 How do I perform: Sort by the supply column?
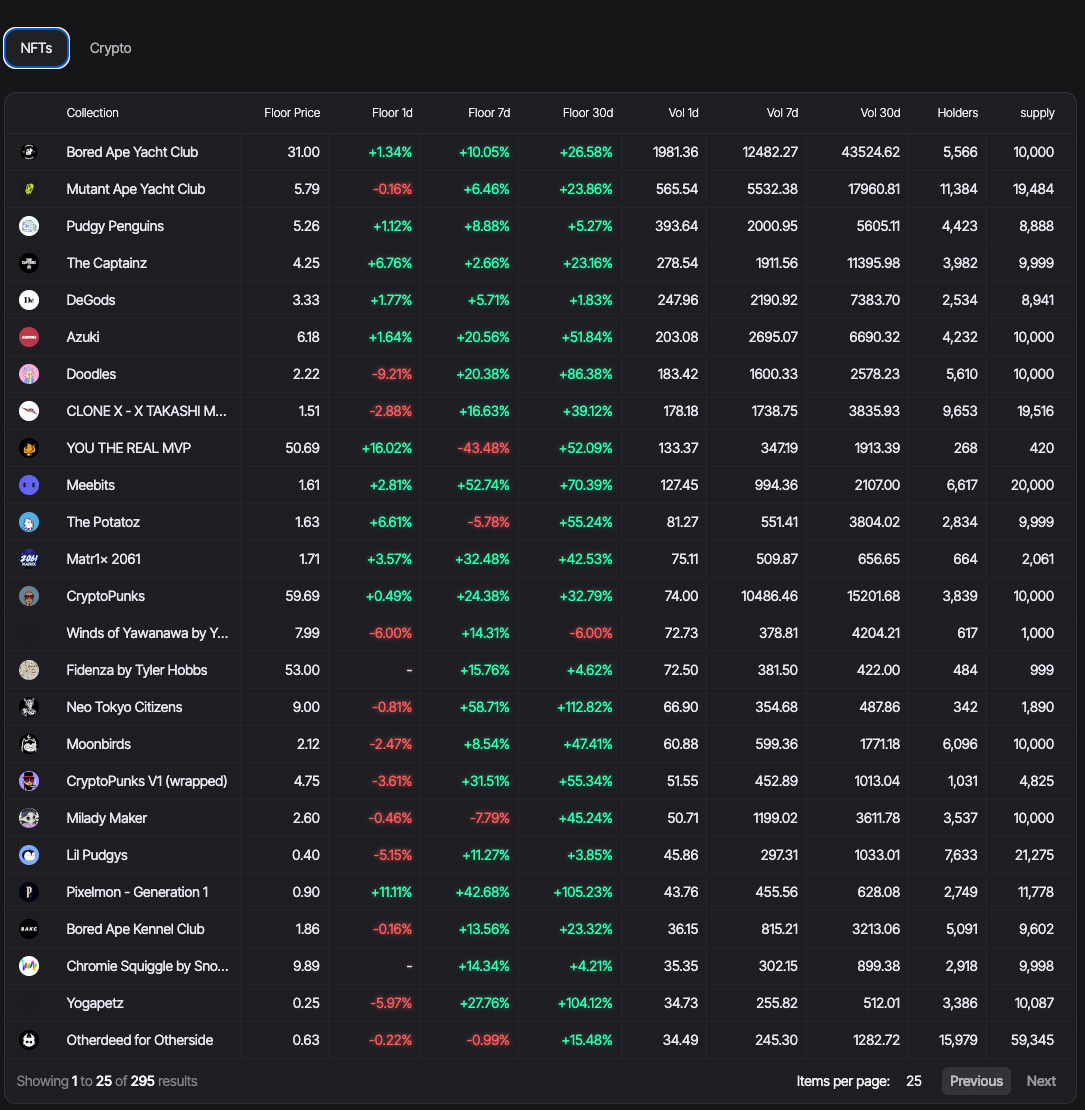click(x=1038, y=113)
